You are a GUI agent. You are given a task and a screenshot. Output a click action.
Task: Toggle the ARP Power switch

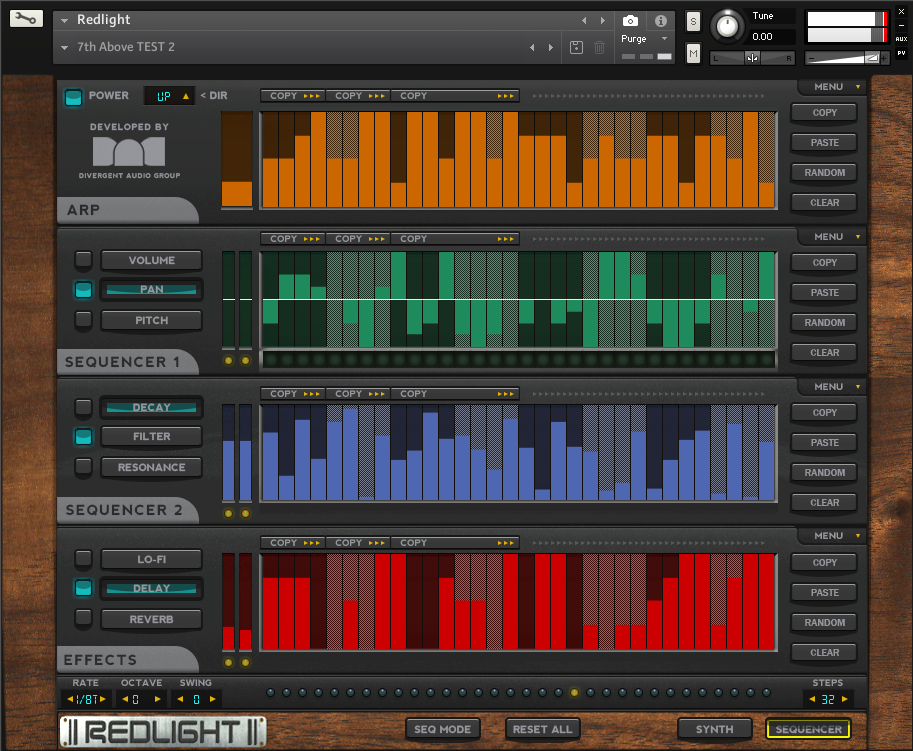pyautogui.click(x=73, y=97)
